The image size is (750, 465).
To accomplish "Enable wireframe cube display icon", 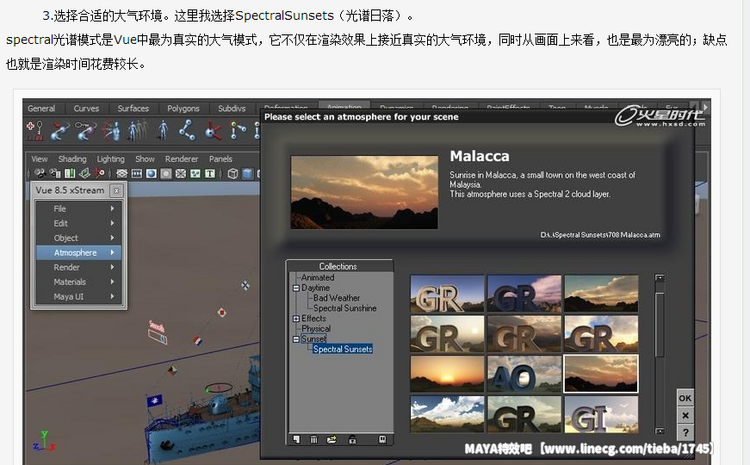I will click(233, 173).
